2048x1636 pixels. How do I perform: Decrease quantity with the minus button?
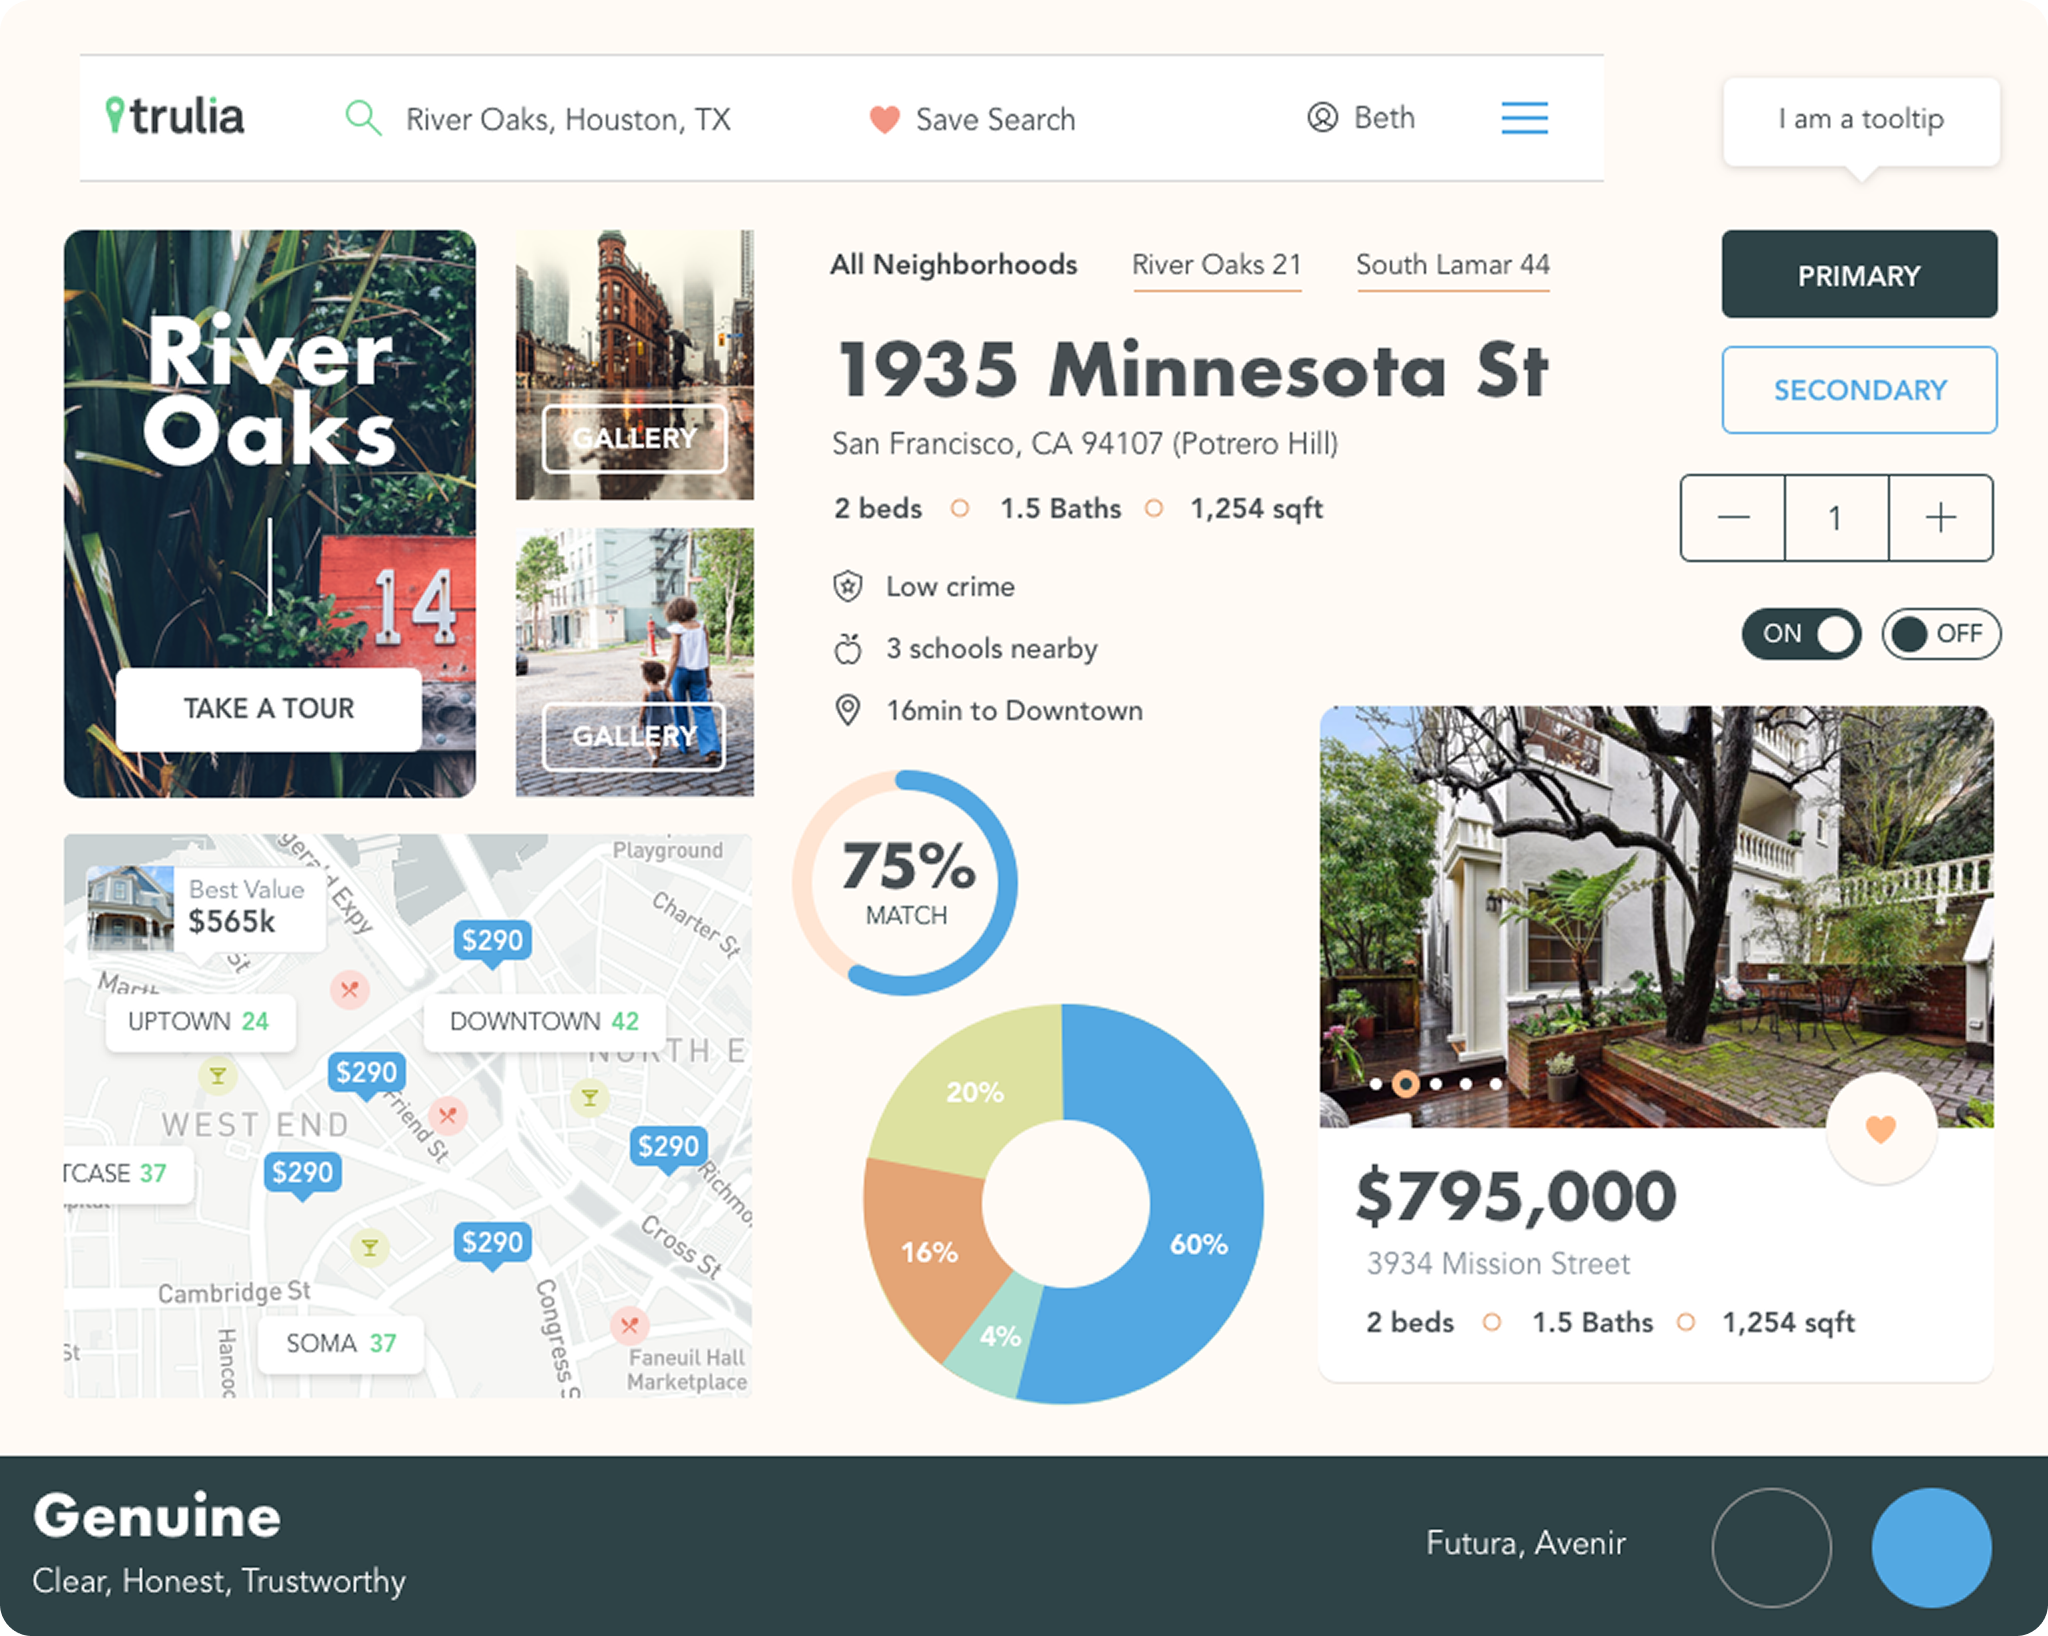[x=1733, y=518]
